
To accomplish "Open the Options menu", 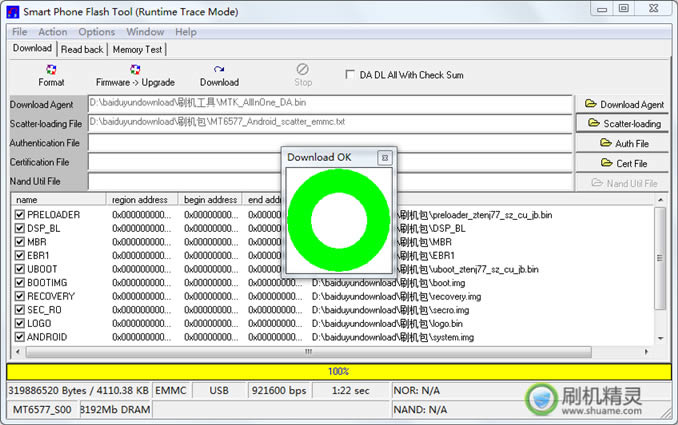I will coord(97,32).
